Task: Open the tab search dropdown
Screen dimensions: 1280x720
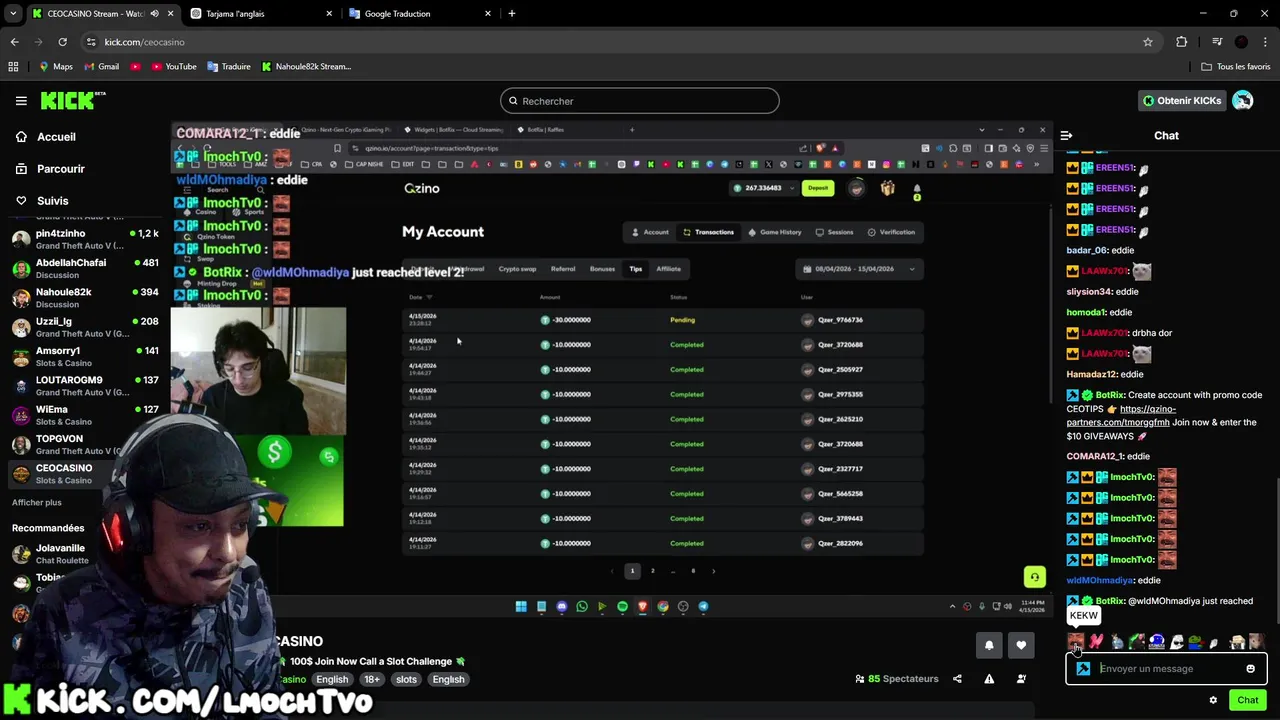Action: (13, 14)
